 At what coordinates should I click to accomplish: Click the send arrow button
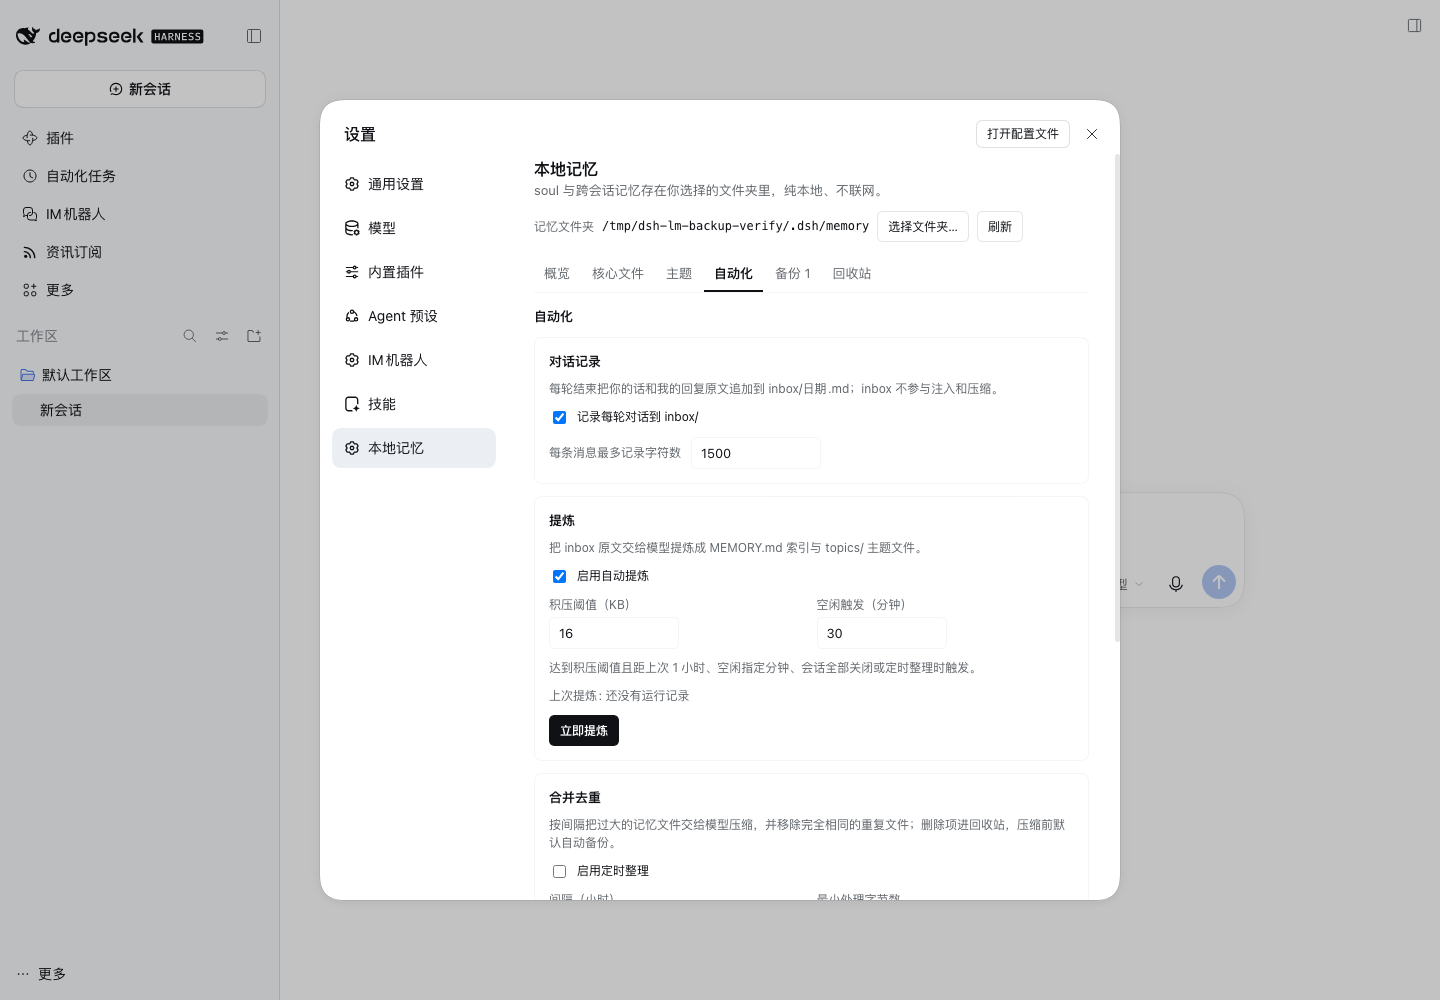click(x=1219, y=582)
